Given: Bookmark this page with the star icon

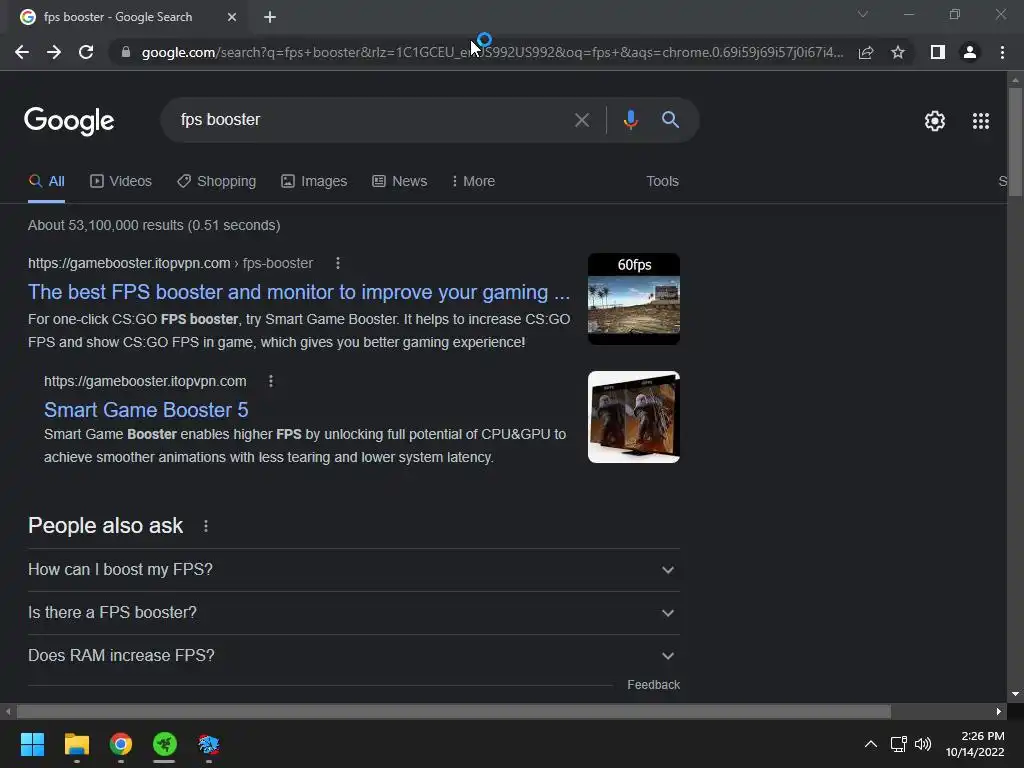Looking at the screenshot, I should (898, 52).
